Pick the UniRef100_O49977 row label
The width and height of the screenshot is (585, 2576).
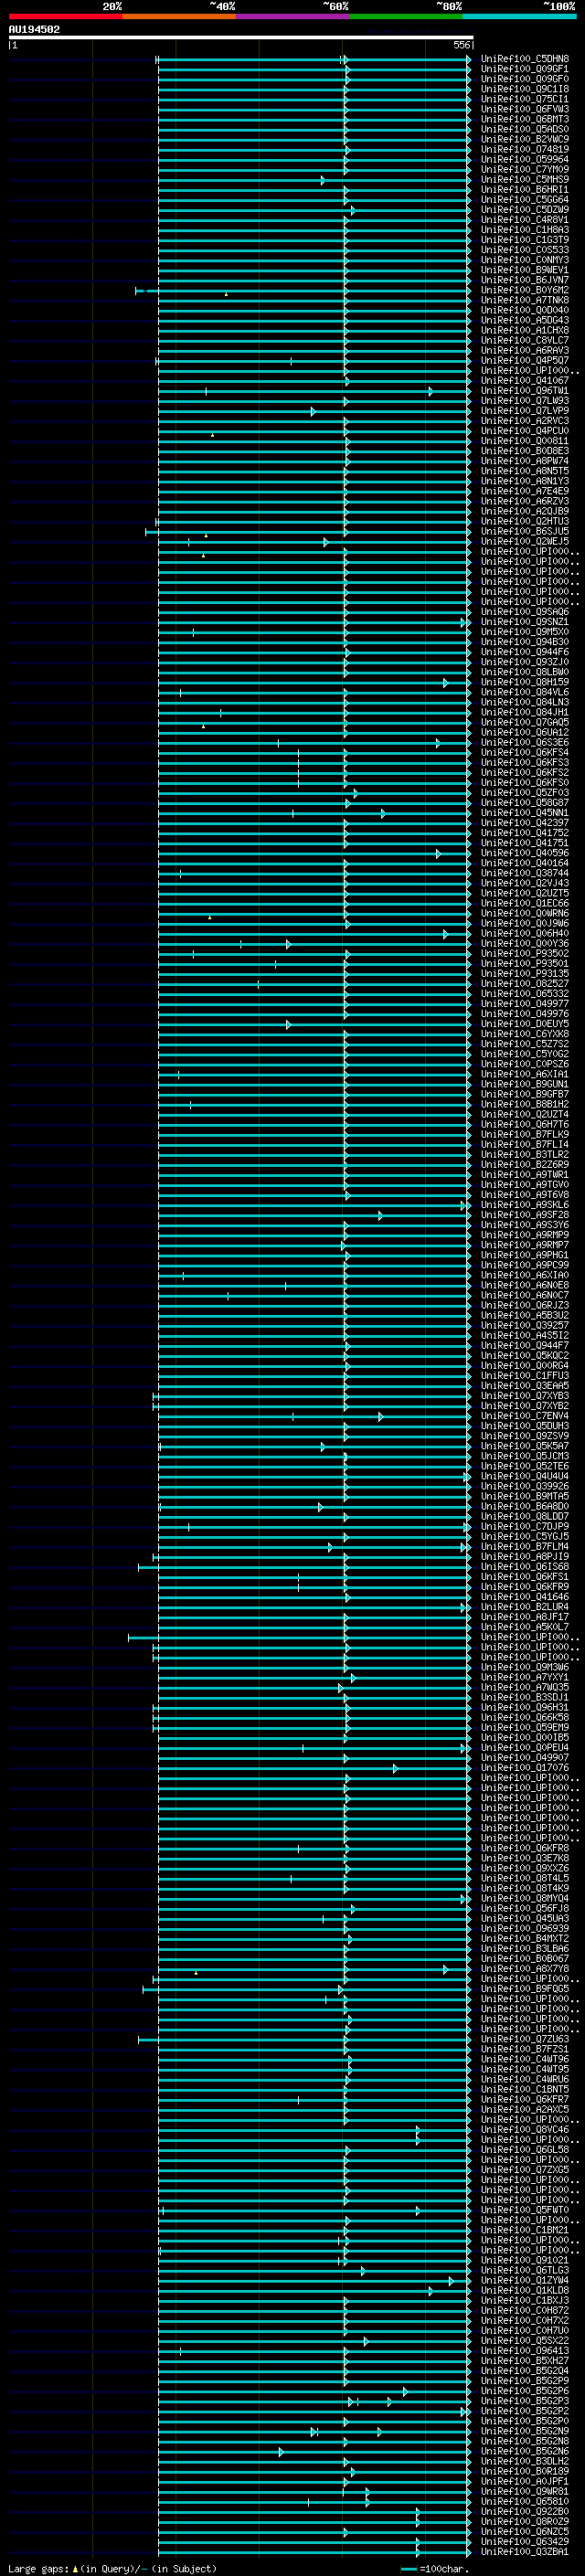[x=525, y=1004]
